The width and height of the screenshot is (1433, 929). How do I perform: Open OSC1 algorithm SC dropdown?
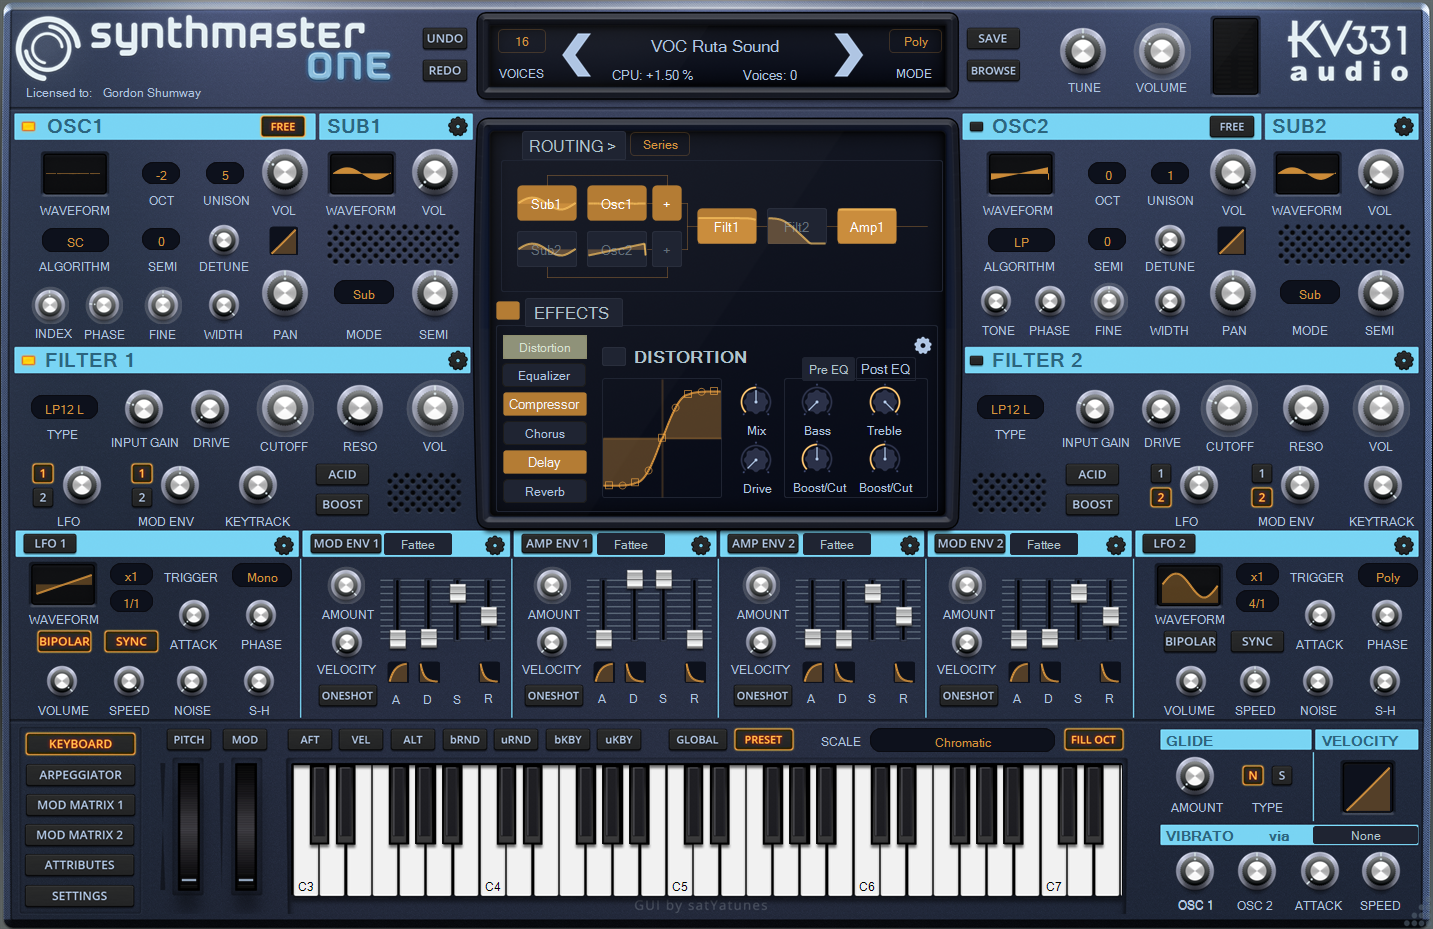(x=75, y=242)
